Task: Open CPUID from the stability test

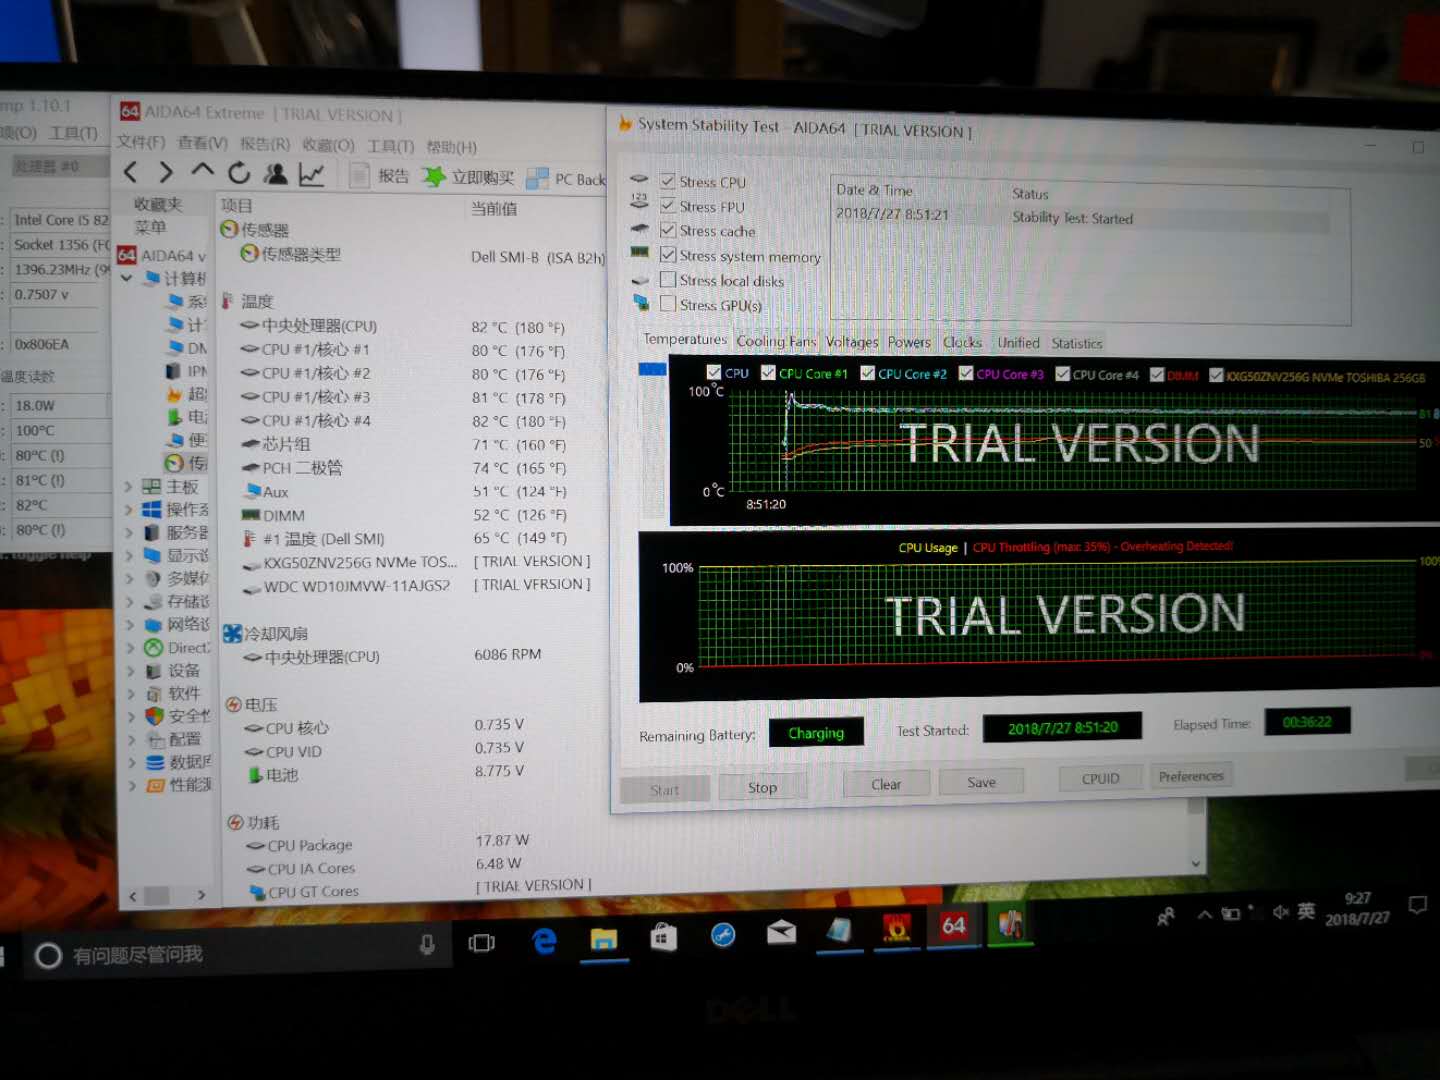Action: click(1100, 778)
